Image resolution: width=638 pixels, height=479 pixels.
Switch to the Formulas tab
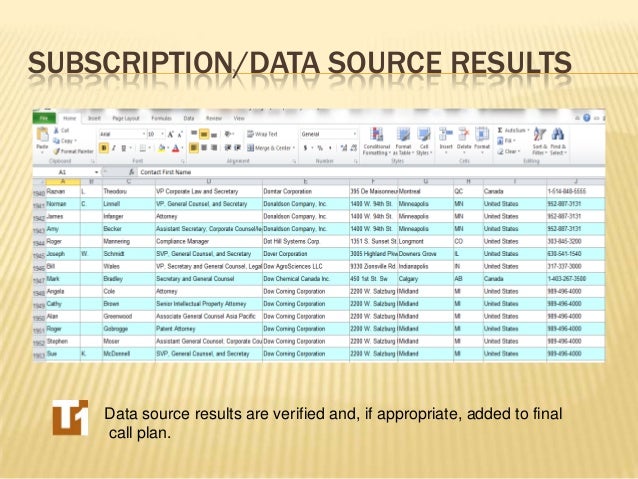(x=161, y=118)
